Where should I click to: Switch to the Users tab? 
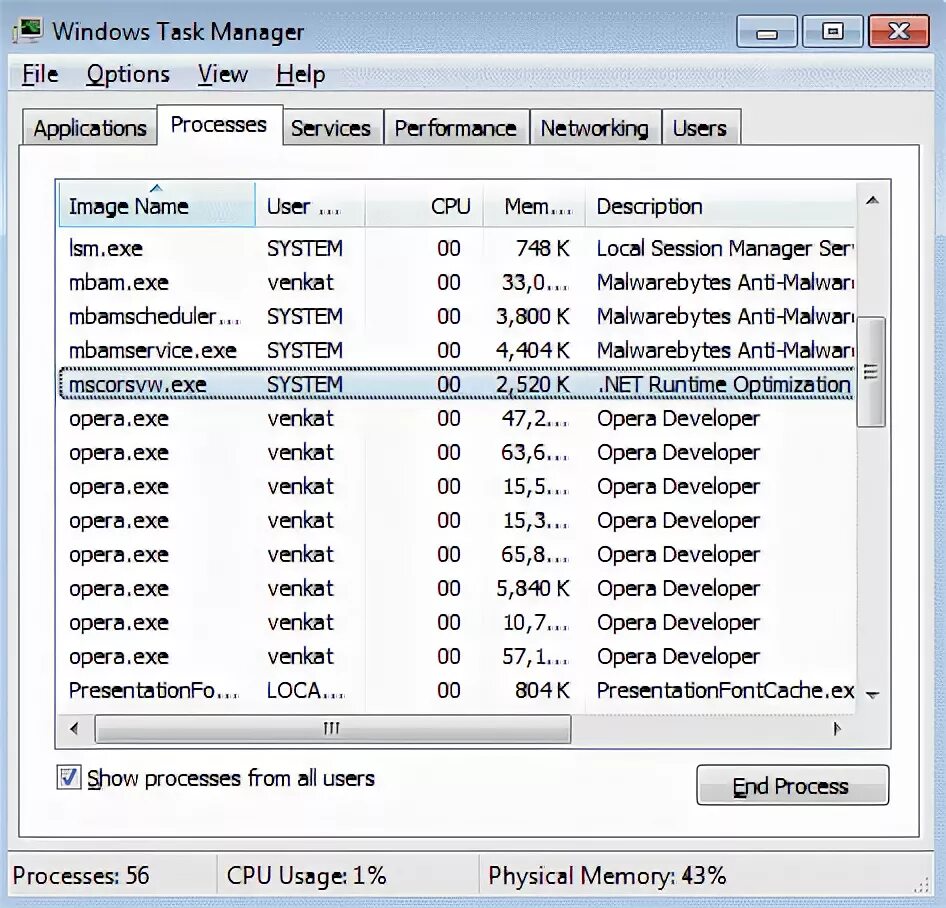[700, 128]
